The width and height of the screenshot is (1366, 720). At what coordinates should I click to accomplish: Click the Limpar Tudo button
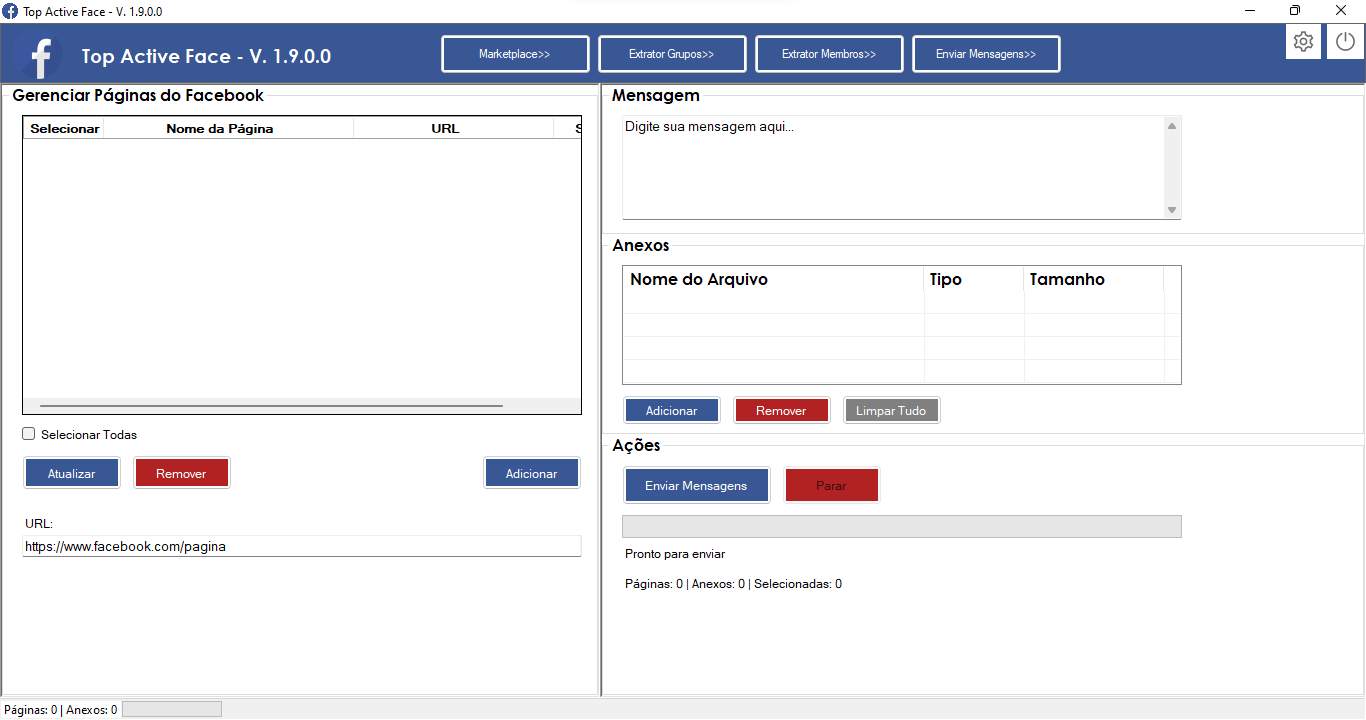pyautogui.click(x=891, y=411)
